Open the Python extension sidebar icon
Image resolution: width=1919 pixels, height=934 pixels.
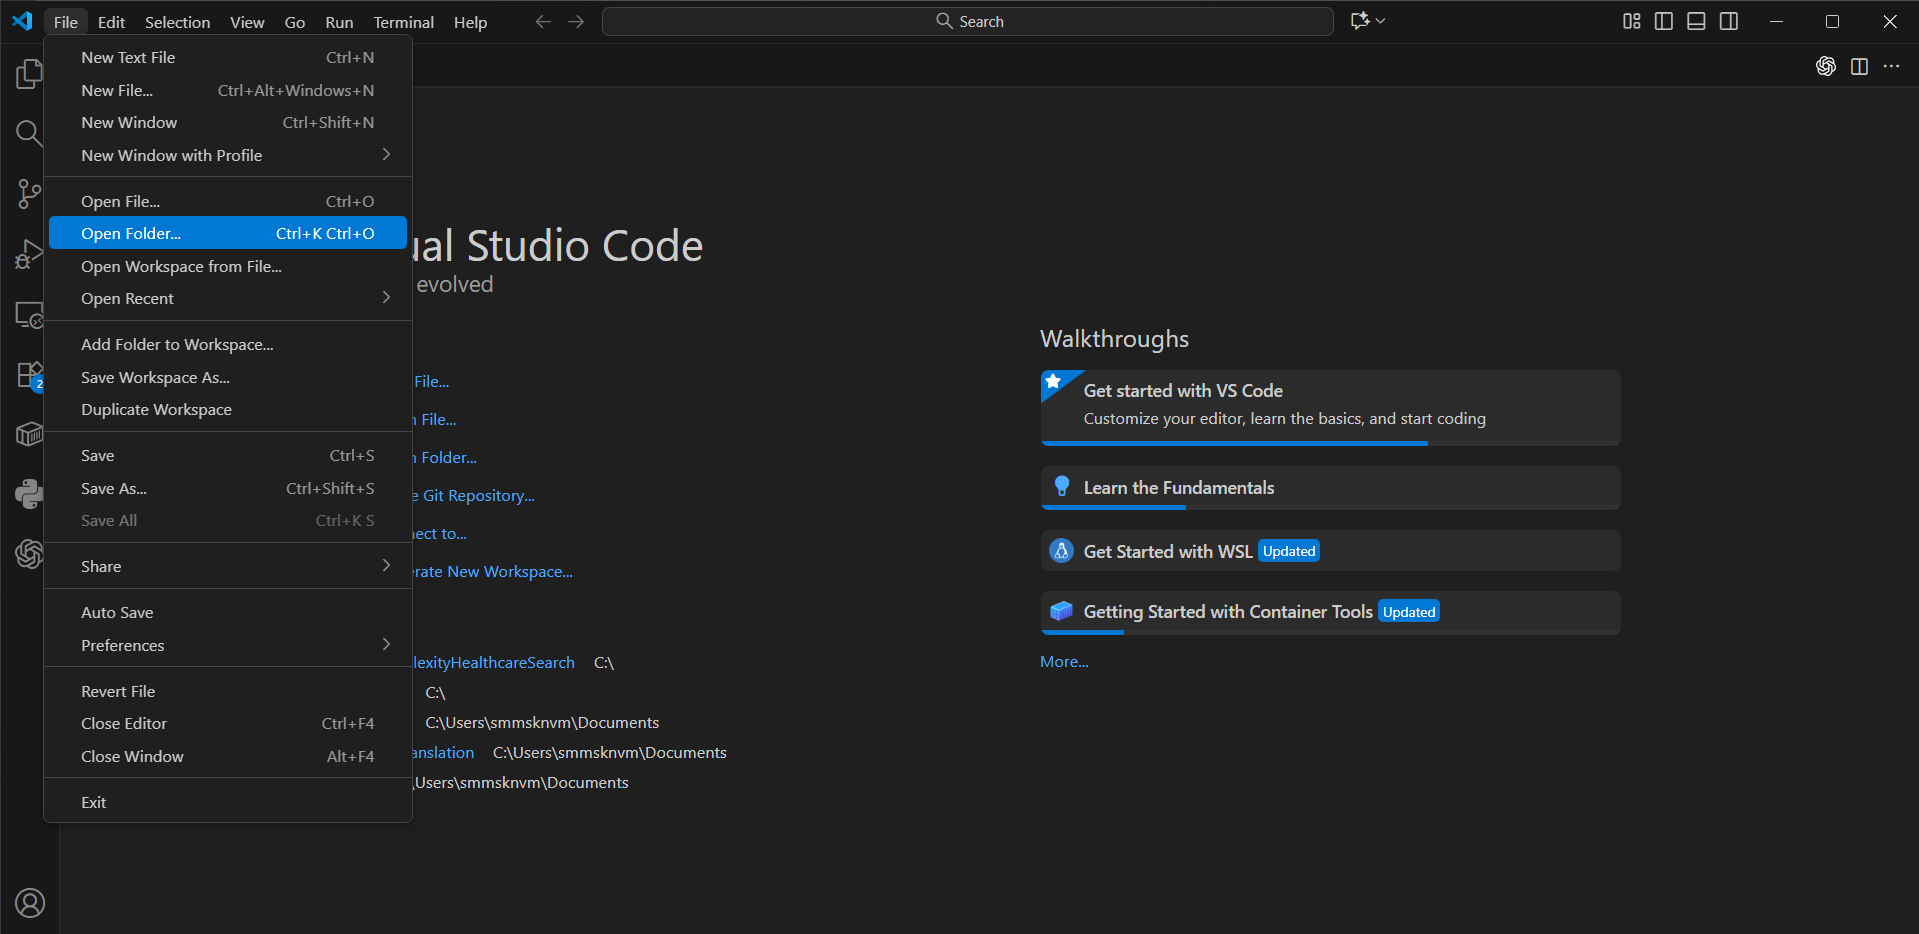coord(29,493)
